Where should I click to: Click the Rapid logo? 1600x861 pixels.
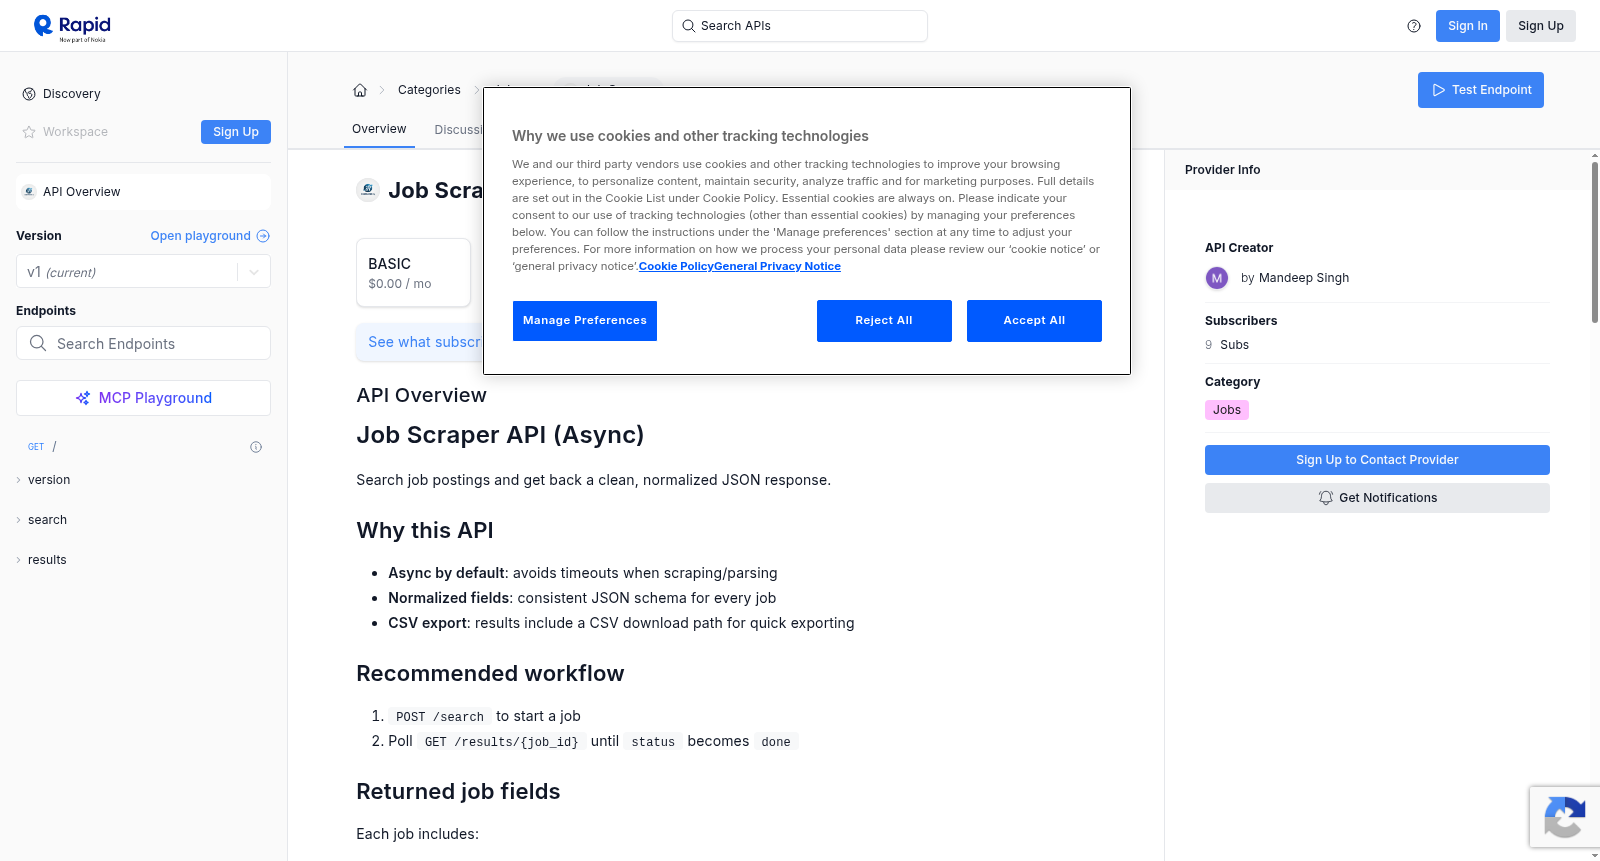[x=72, y=27]
